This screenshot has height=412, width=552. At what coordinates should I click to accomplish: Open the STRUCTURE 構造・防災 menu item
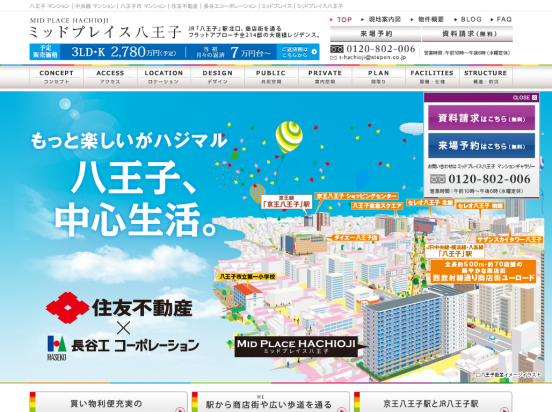pyautogui.click(x=485, y=77)
